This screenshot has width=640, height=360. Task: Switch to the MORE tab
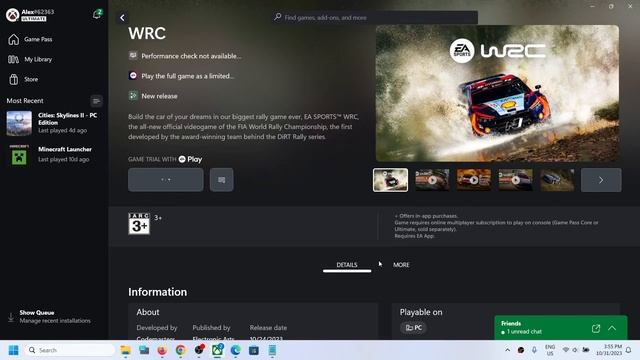coord(401,265)
